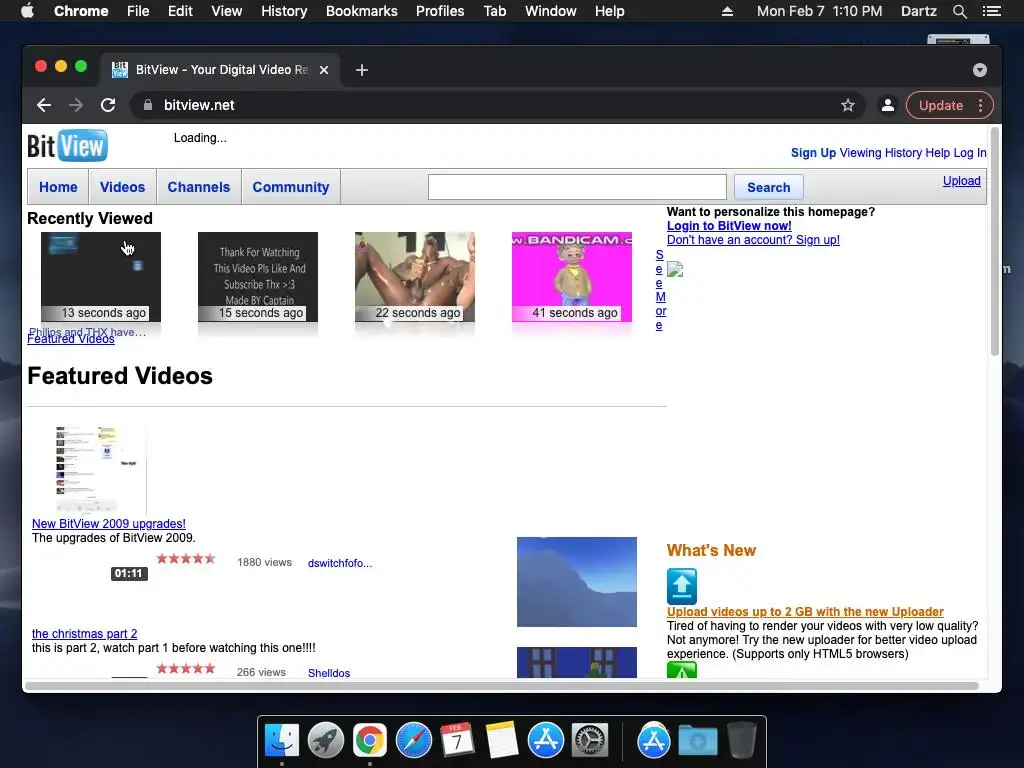The height and width of the screenshot is (768, 1024).
Task: Open the 15 seconds ago recently viewed thumbnail
Action: click(258, 277)
